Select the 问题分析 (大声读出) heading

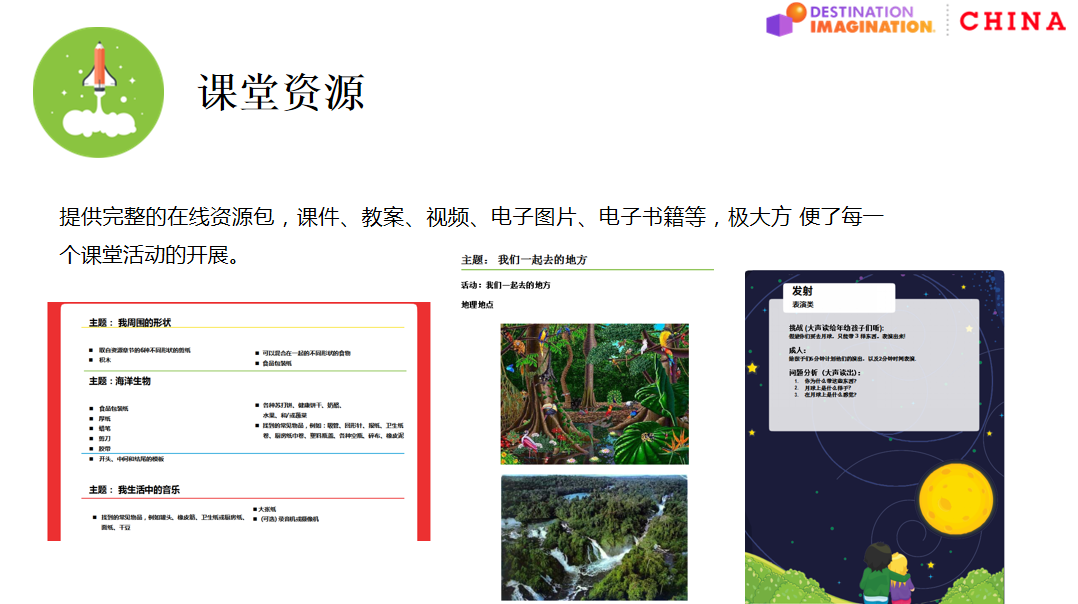pos(824,372)
